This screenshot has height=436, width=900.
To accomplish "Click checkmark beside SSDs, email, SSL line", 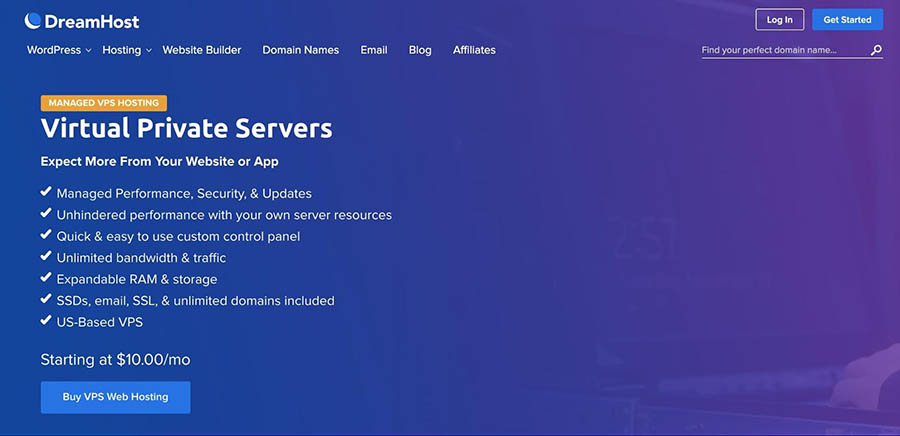I will coord(46,299).
